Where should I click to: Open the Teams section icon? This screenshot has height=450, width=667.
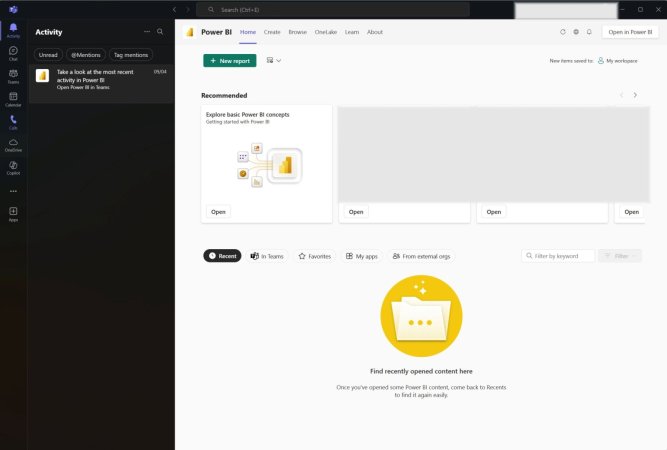13,76
